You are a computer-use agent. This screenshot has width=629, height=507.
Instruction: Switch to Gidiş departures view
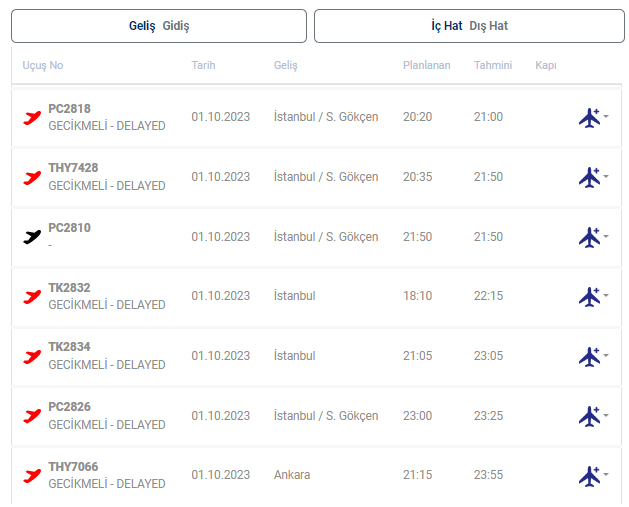point(176,26)
